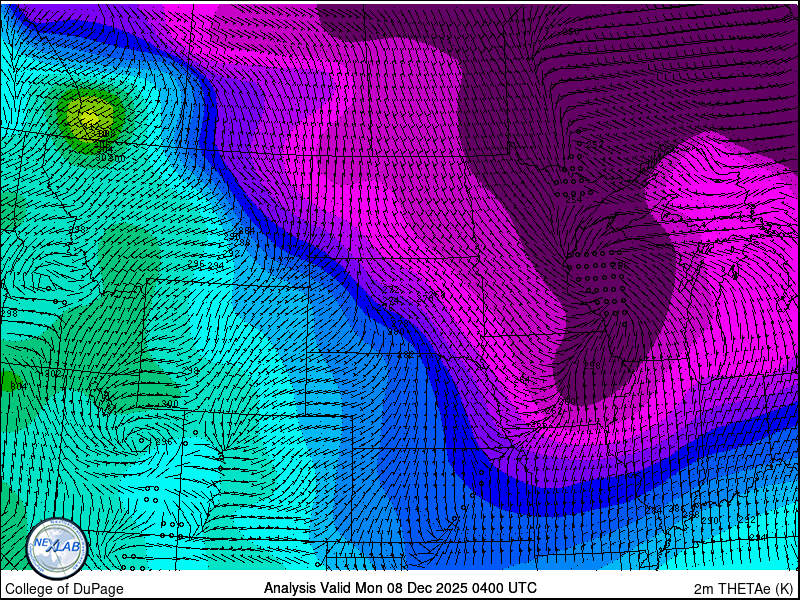The height and width of the screenshot is (600, 800).
Task: Click the College of DuPage label
Action: coord(64,589)
